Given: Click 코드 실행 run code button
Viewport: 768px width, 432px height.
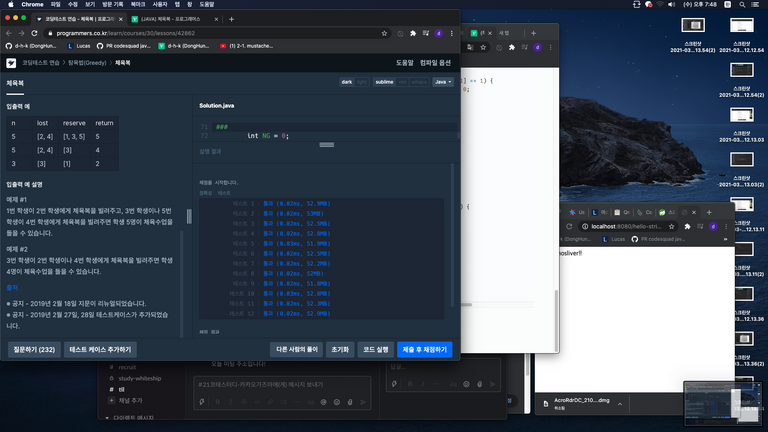Looking at the screenshot, I should coord(376,350).
